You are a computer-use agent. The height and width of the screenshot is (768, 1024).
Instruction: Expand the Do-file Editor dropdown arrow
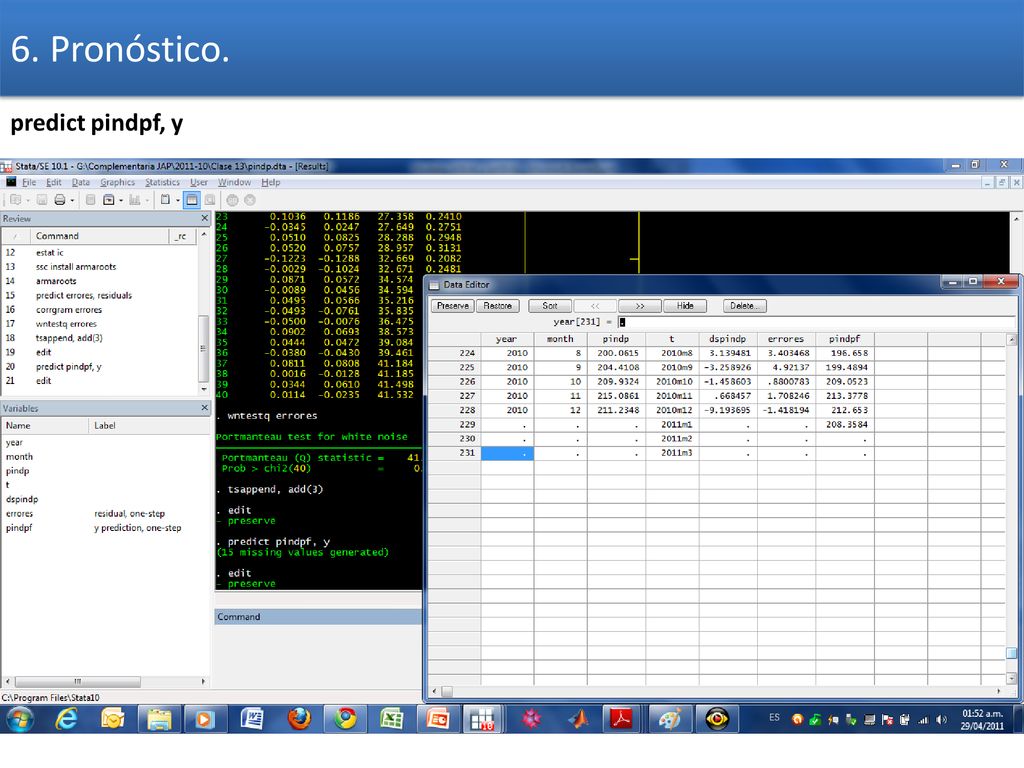point(178,200)
